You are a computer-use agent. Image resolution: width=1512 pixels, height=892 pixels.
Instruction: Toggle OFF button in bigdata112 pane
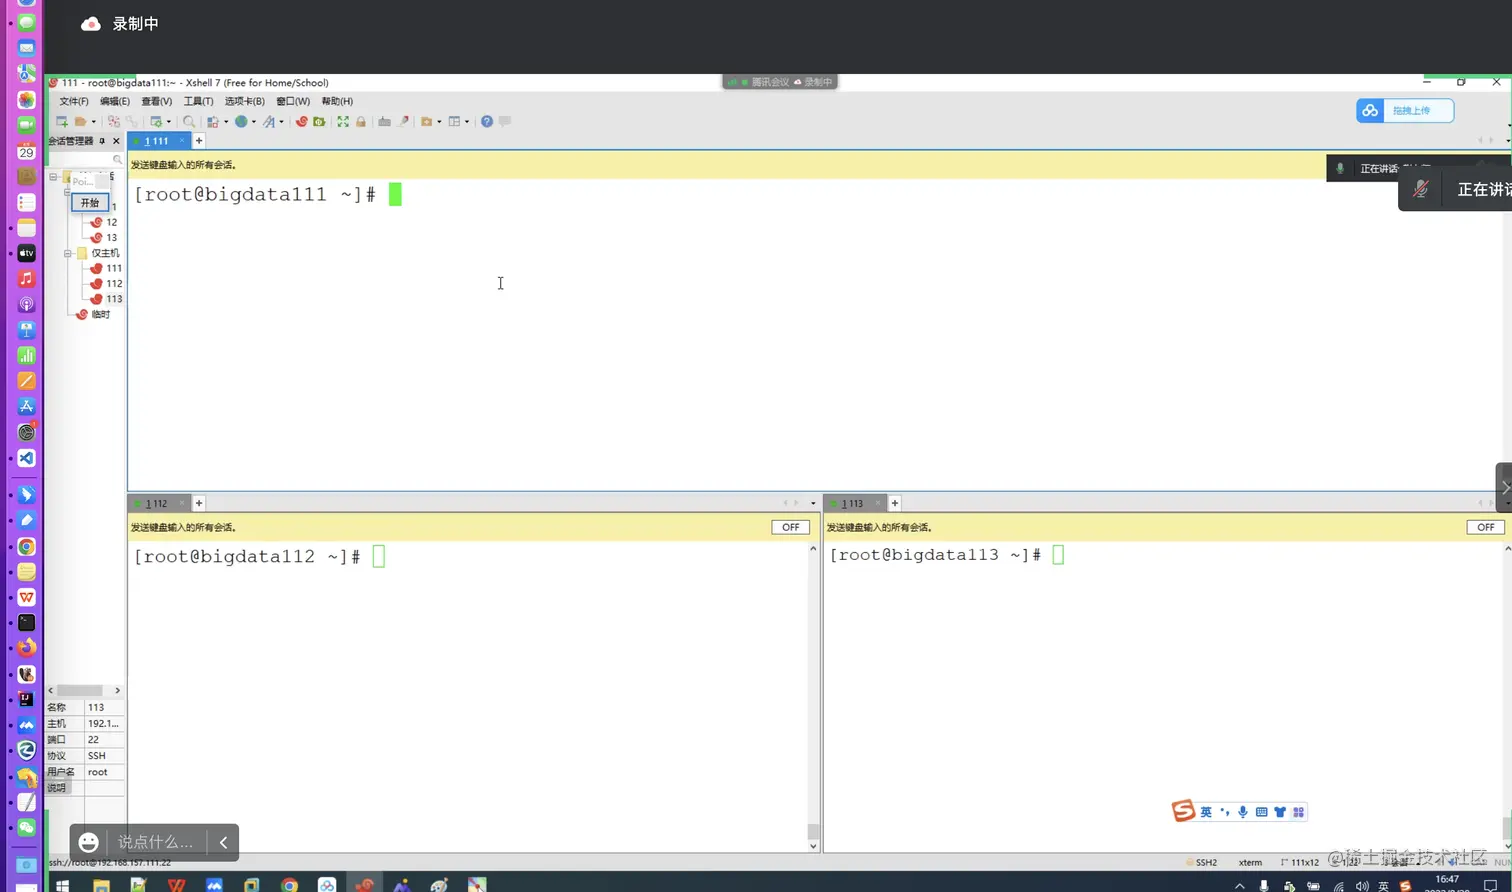click(x=790, y=527)
